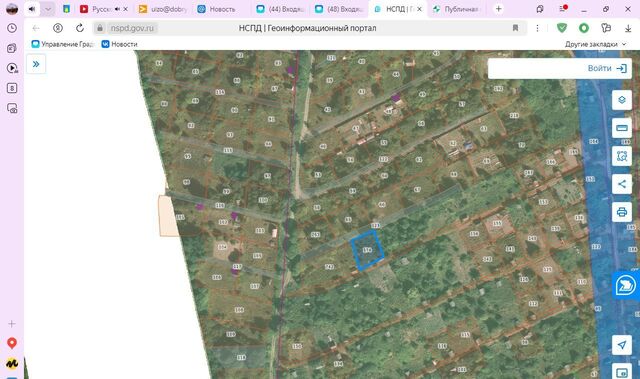Open the browser downloads icon
This screenshot has height=379, width=640.
[628, 28]
